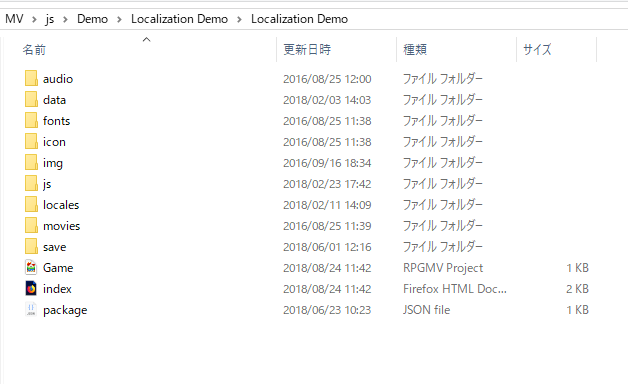This screenshot has height=384, width=628.
Task: Click the last Localization Demo breadcrumb
Action: (x=300, y=19)
